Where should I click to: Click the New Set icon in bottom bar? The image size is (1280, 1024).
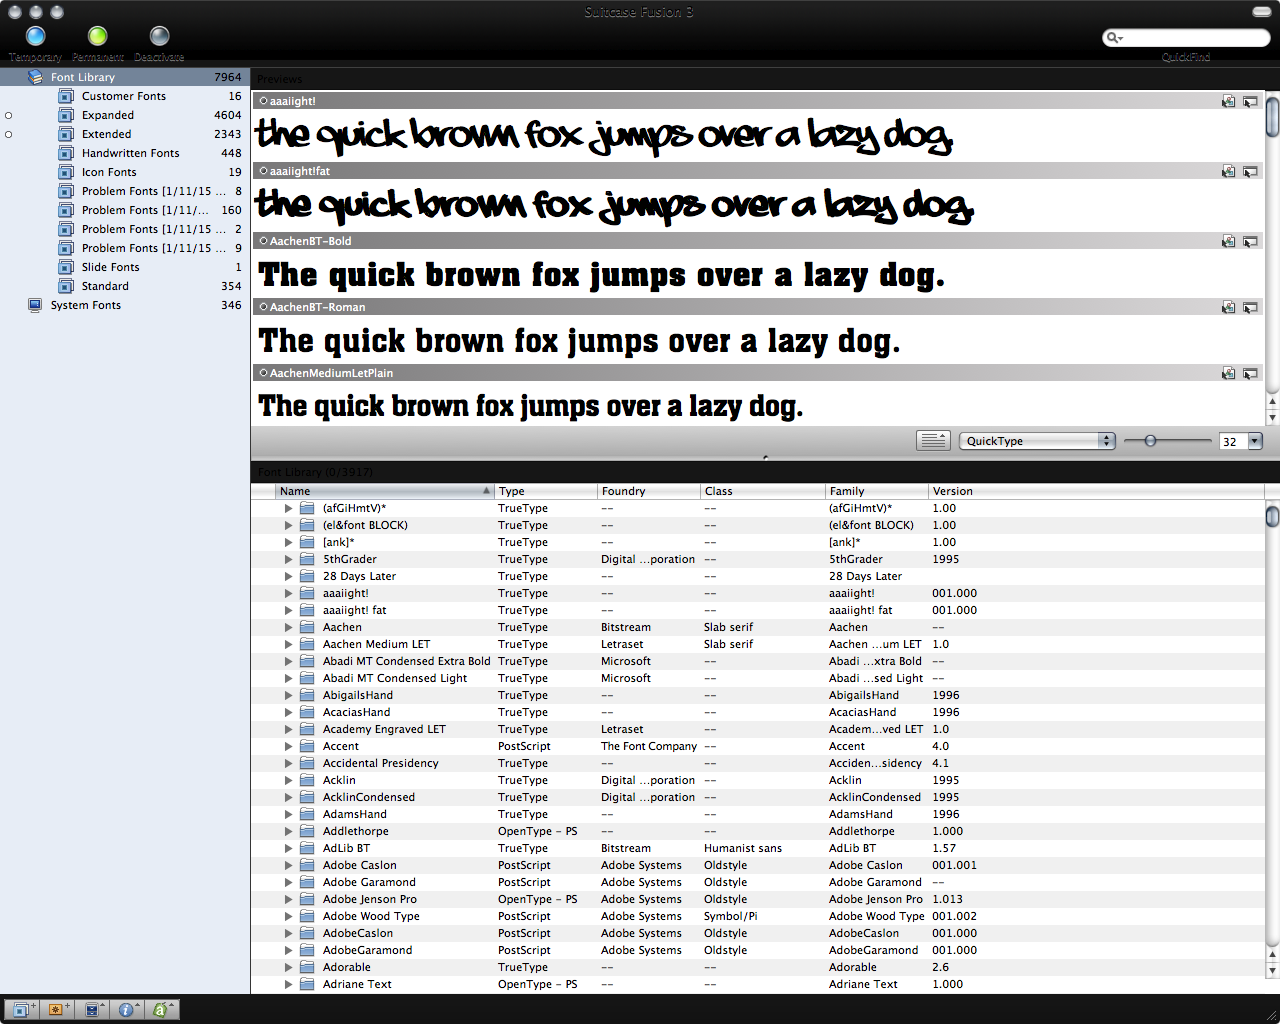(x=22, y=1009)
